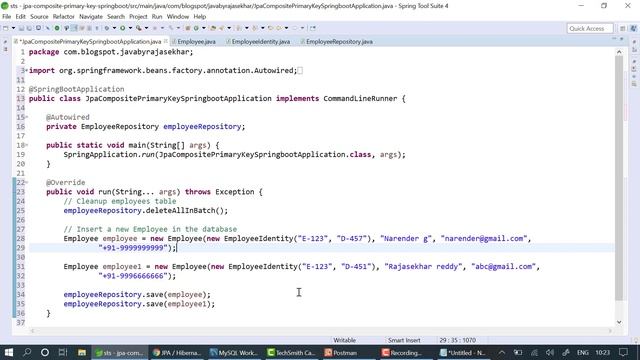Image resolution: width=640 pixels, height=360 pixels.
Task: Click "narender@gmail.com" string on line 28
Action: coord(484,238)
